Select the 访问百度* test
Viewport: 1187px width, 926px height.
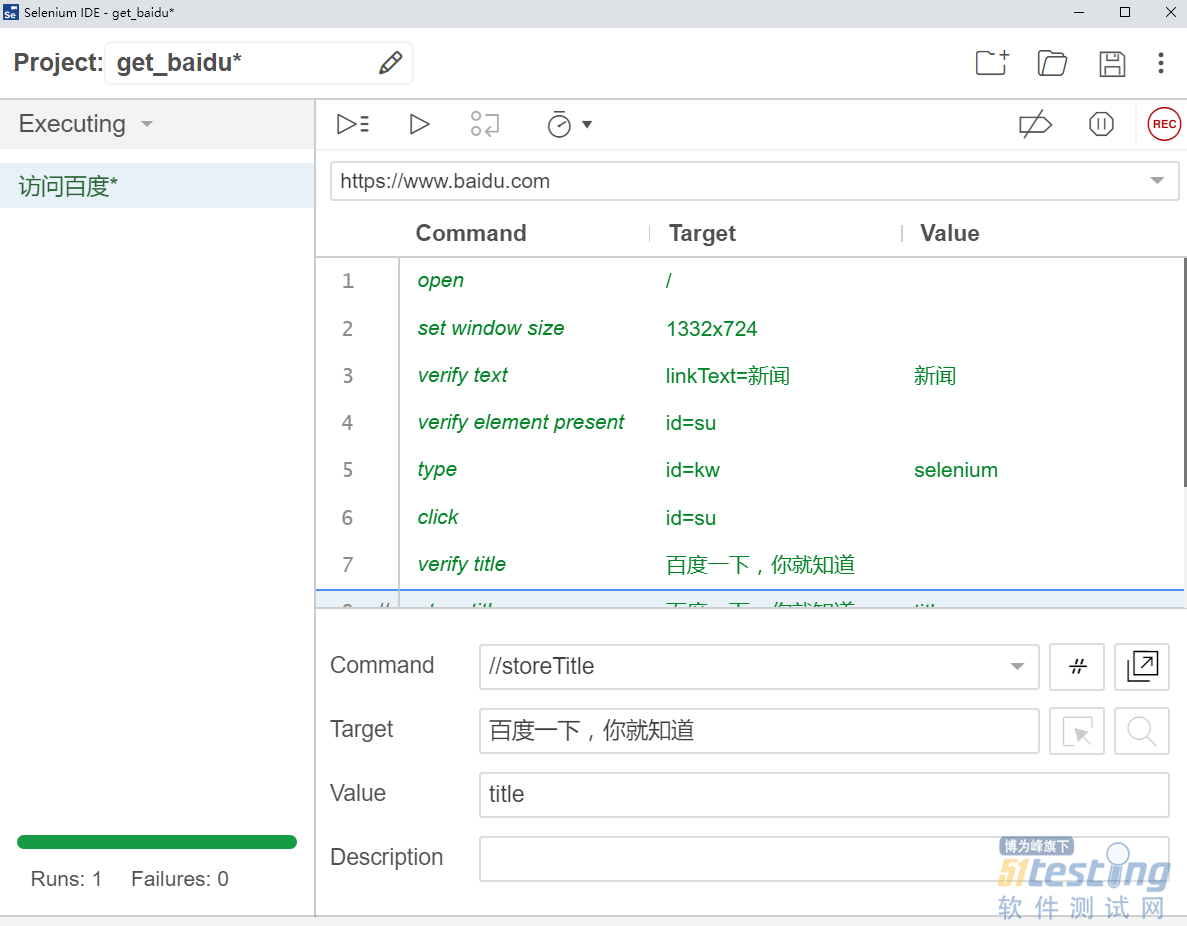coord(157,186)
